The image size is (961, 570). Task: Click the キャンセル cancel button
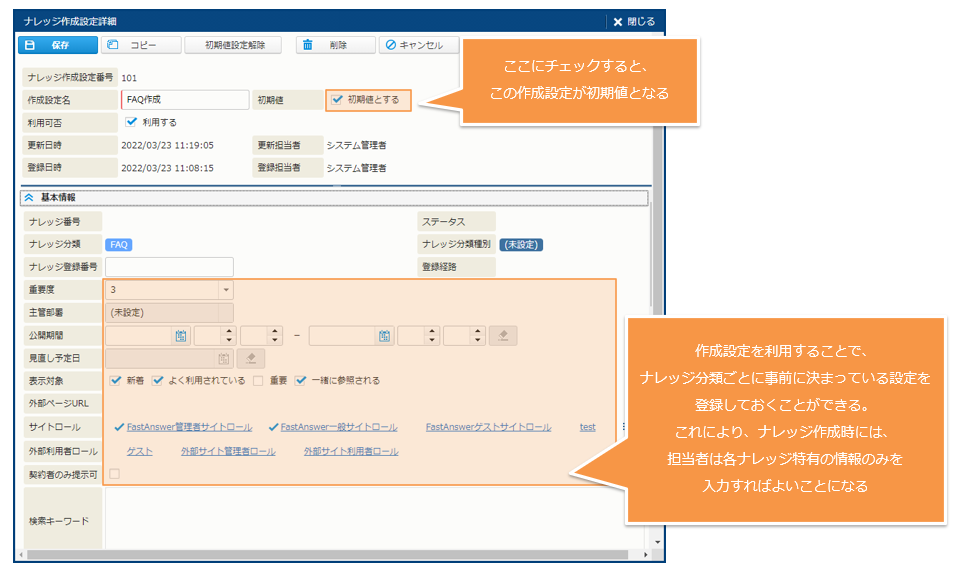(418, 45)
